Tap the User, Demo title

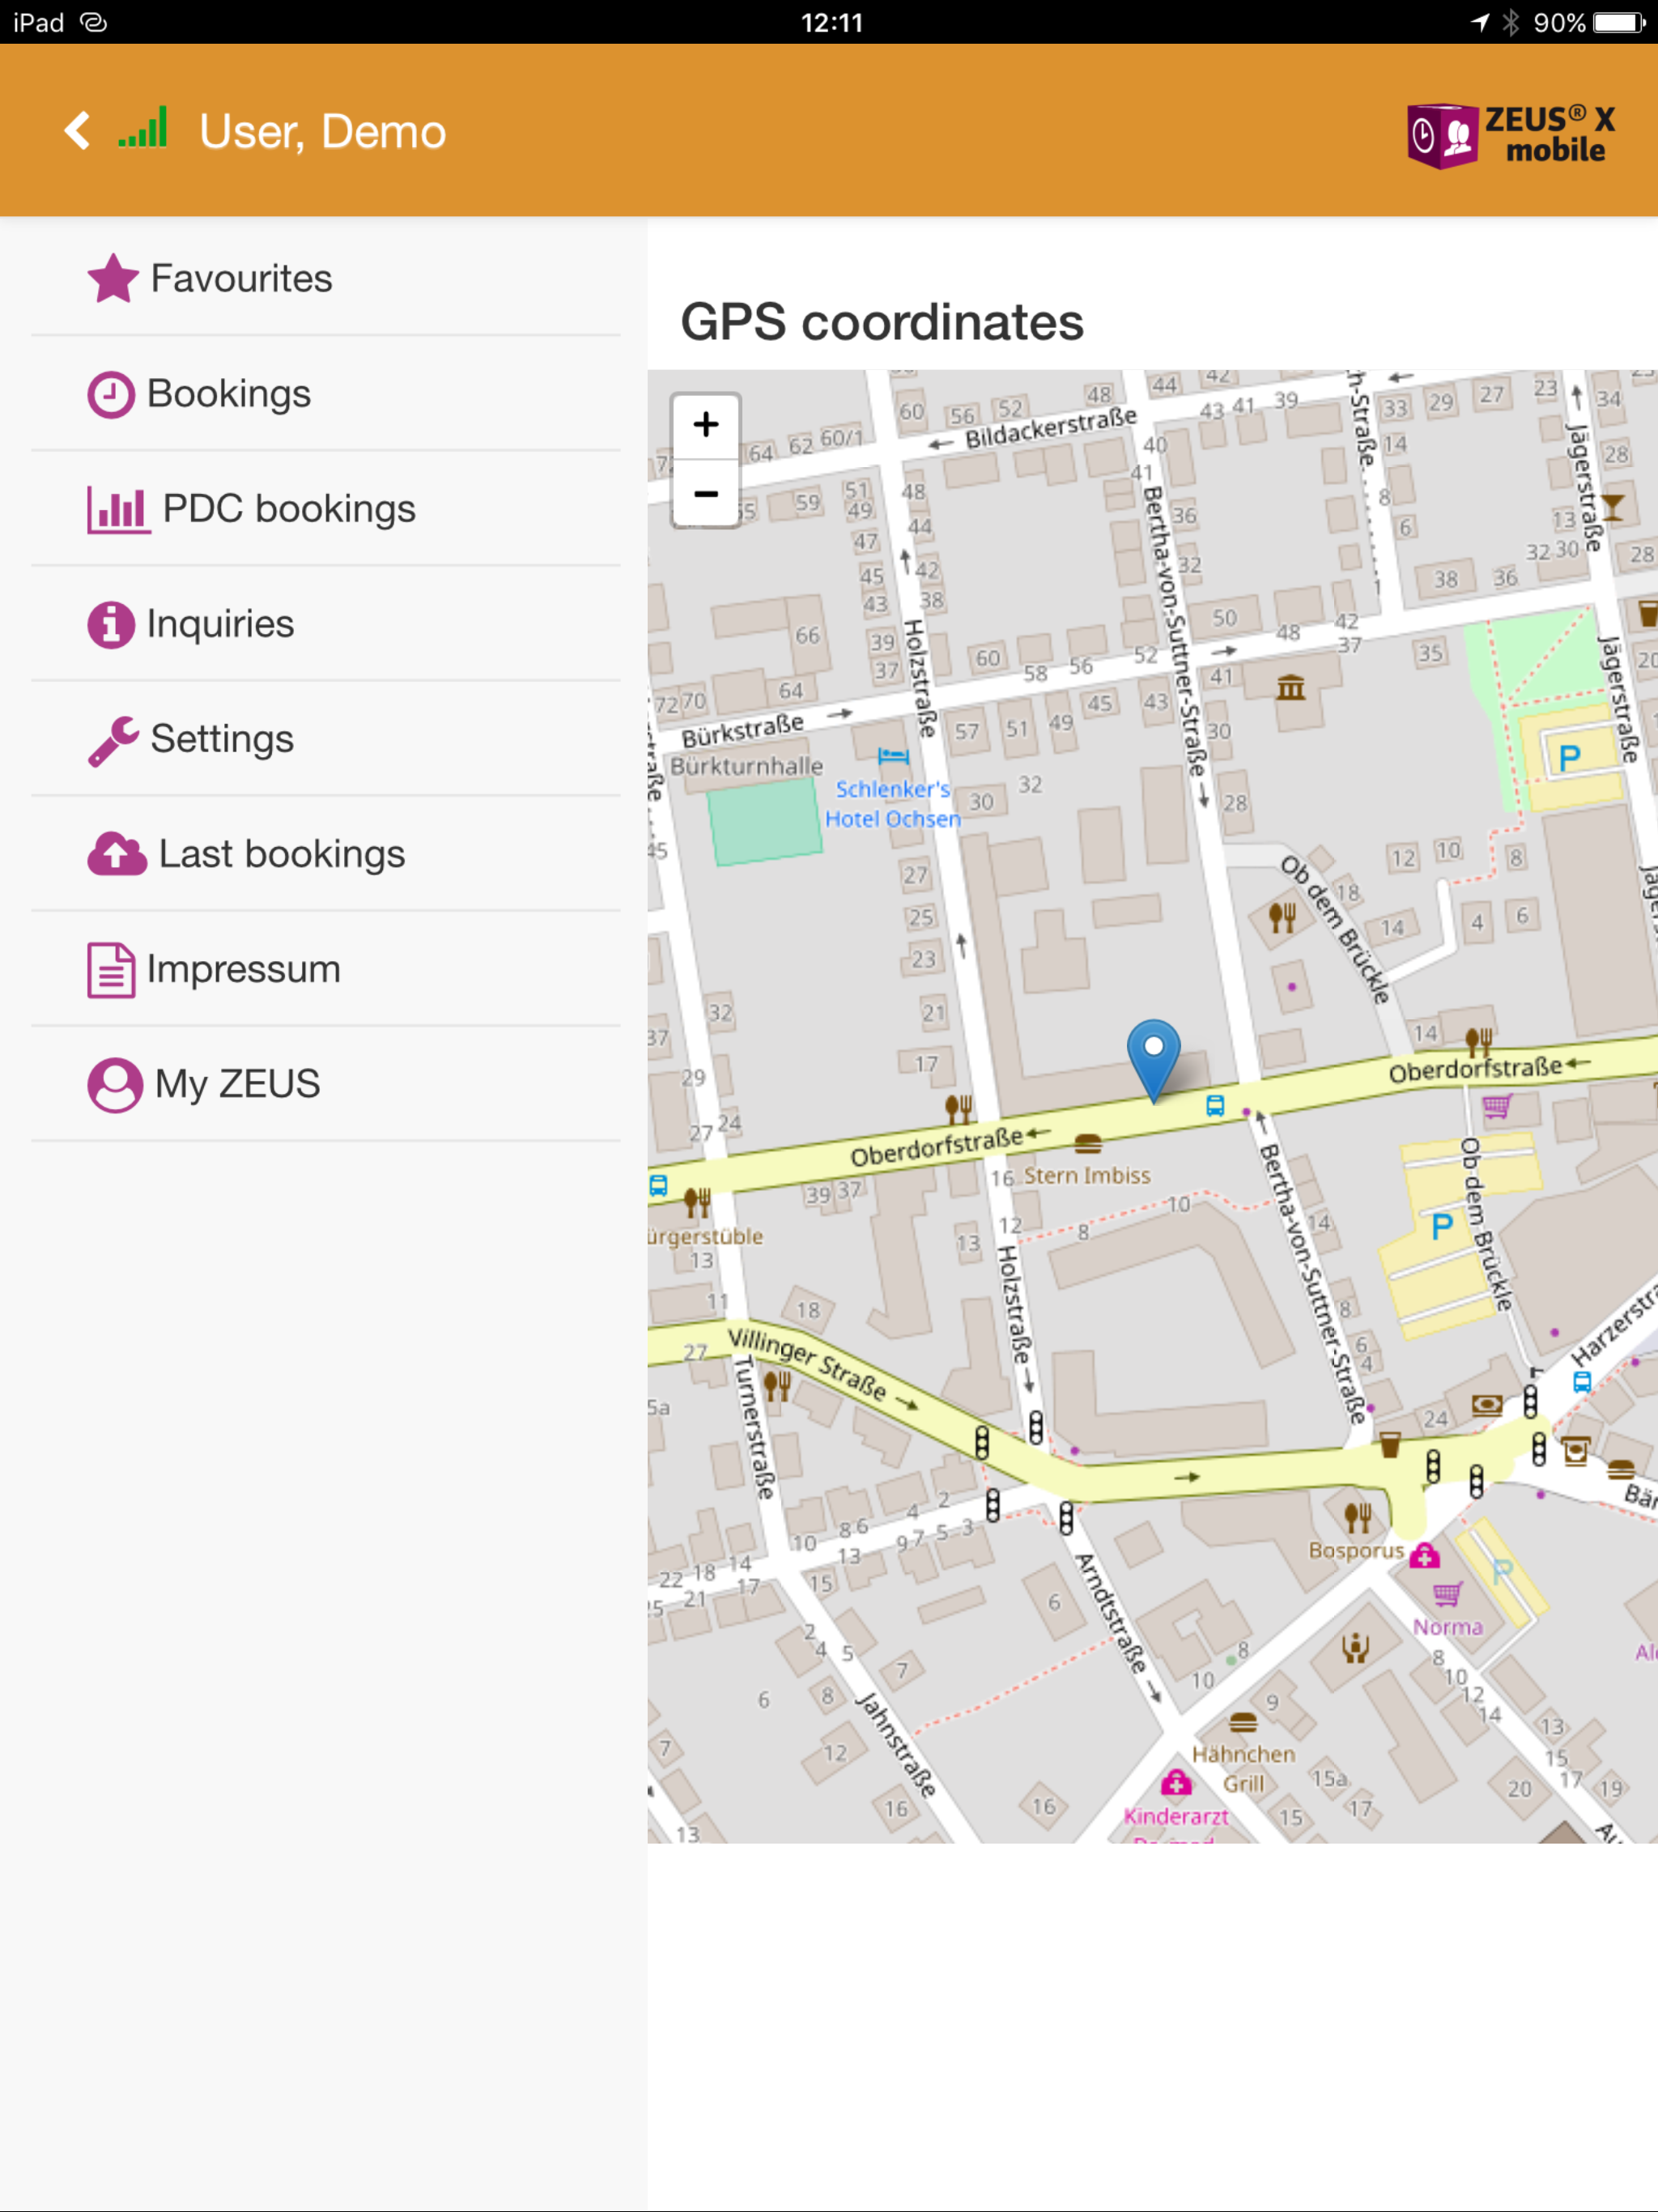coord(322,131)
